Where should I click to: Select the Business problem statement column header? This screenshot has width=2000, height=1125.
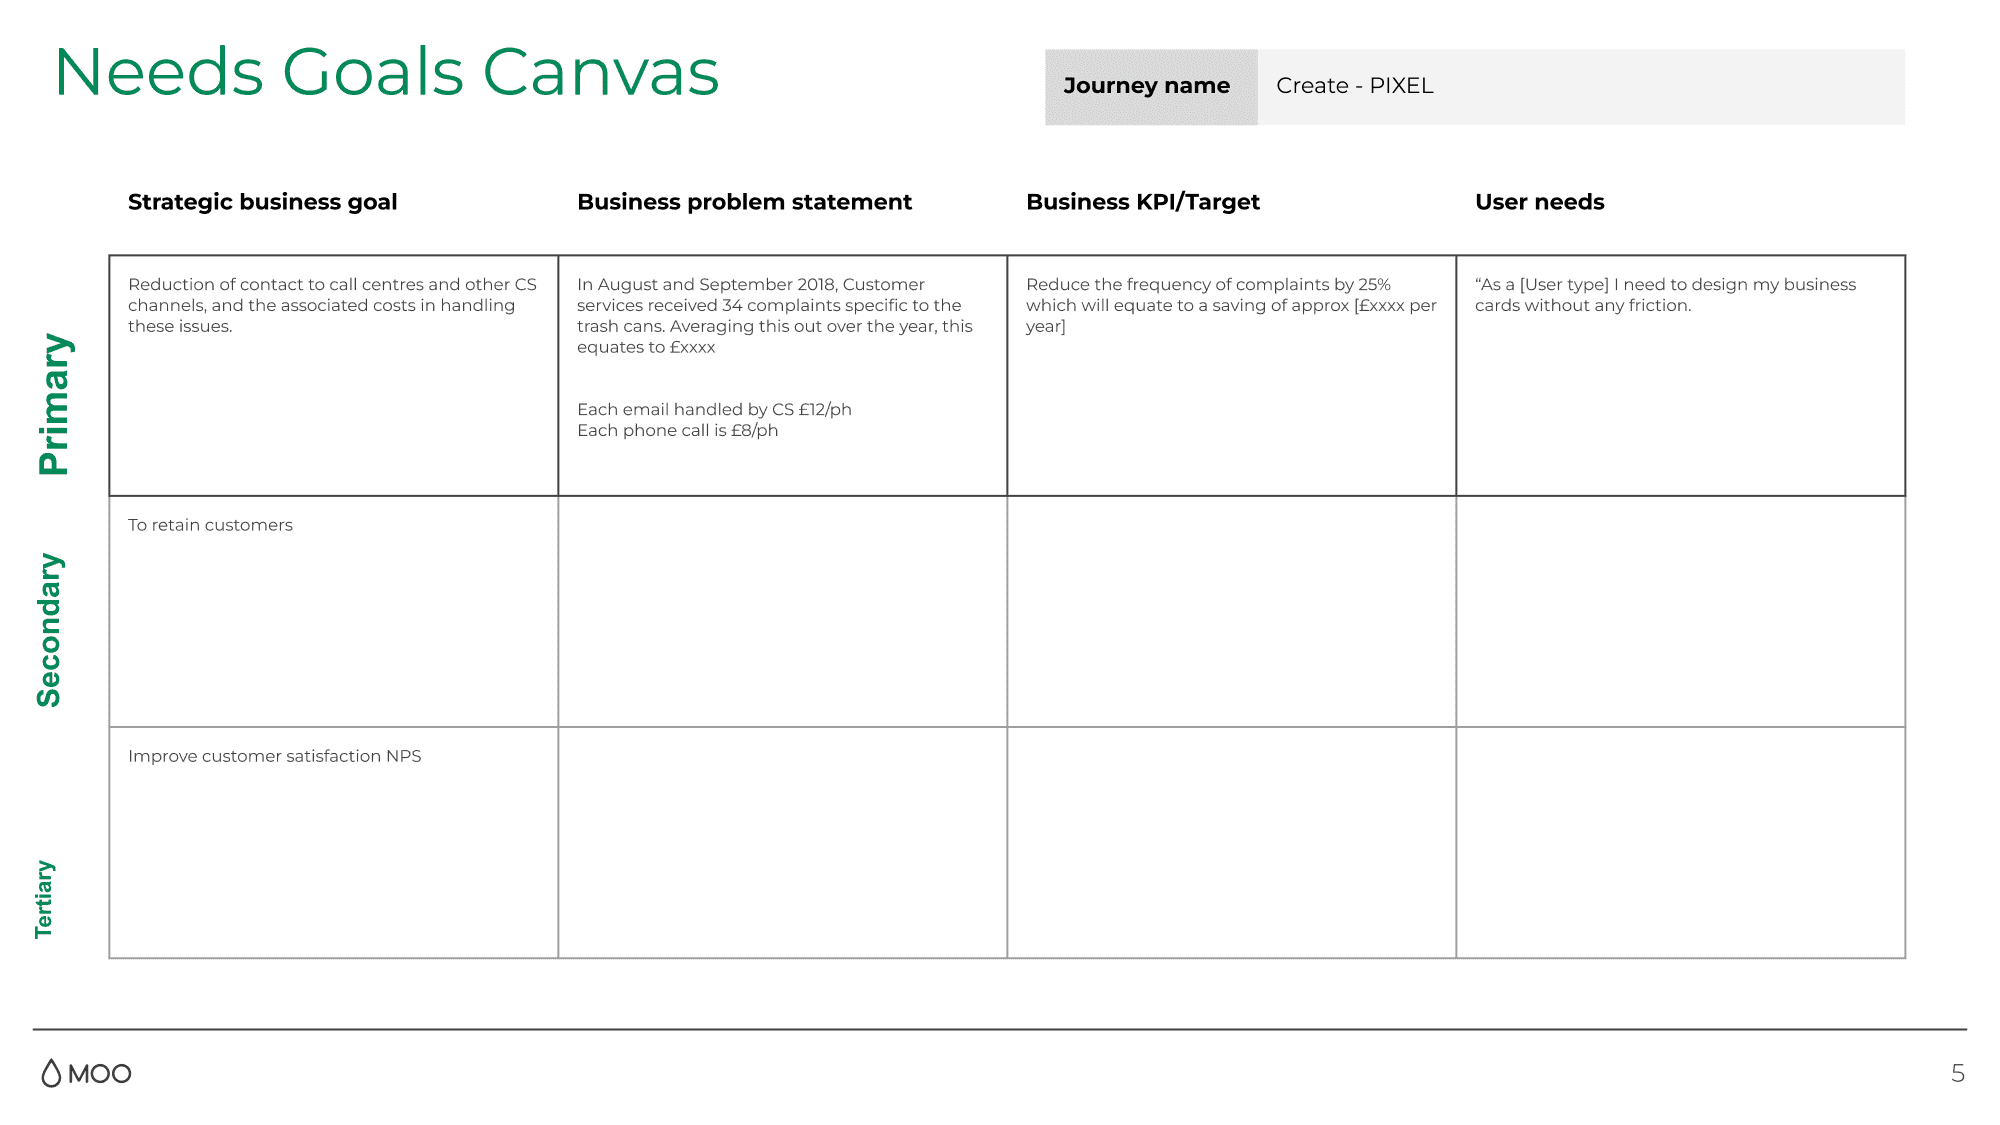coord(744,201)
